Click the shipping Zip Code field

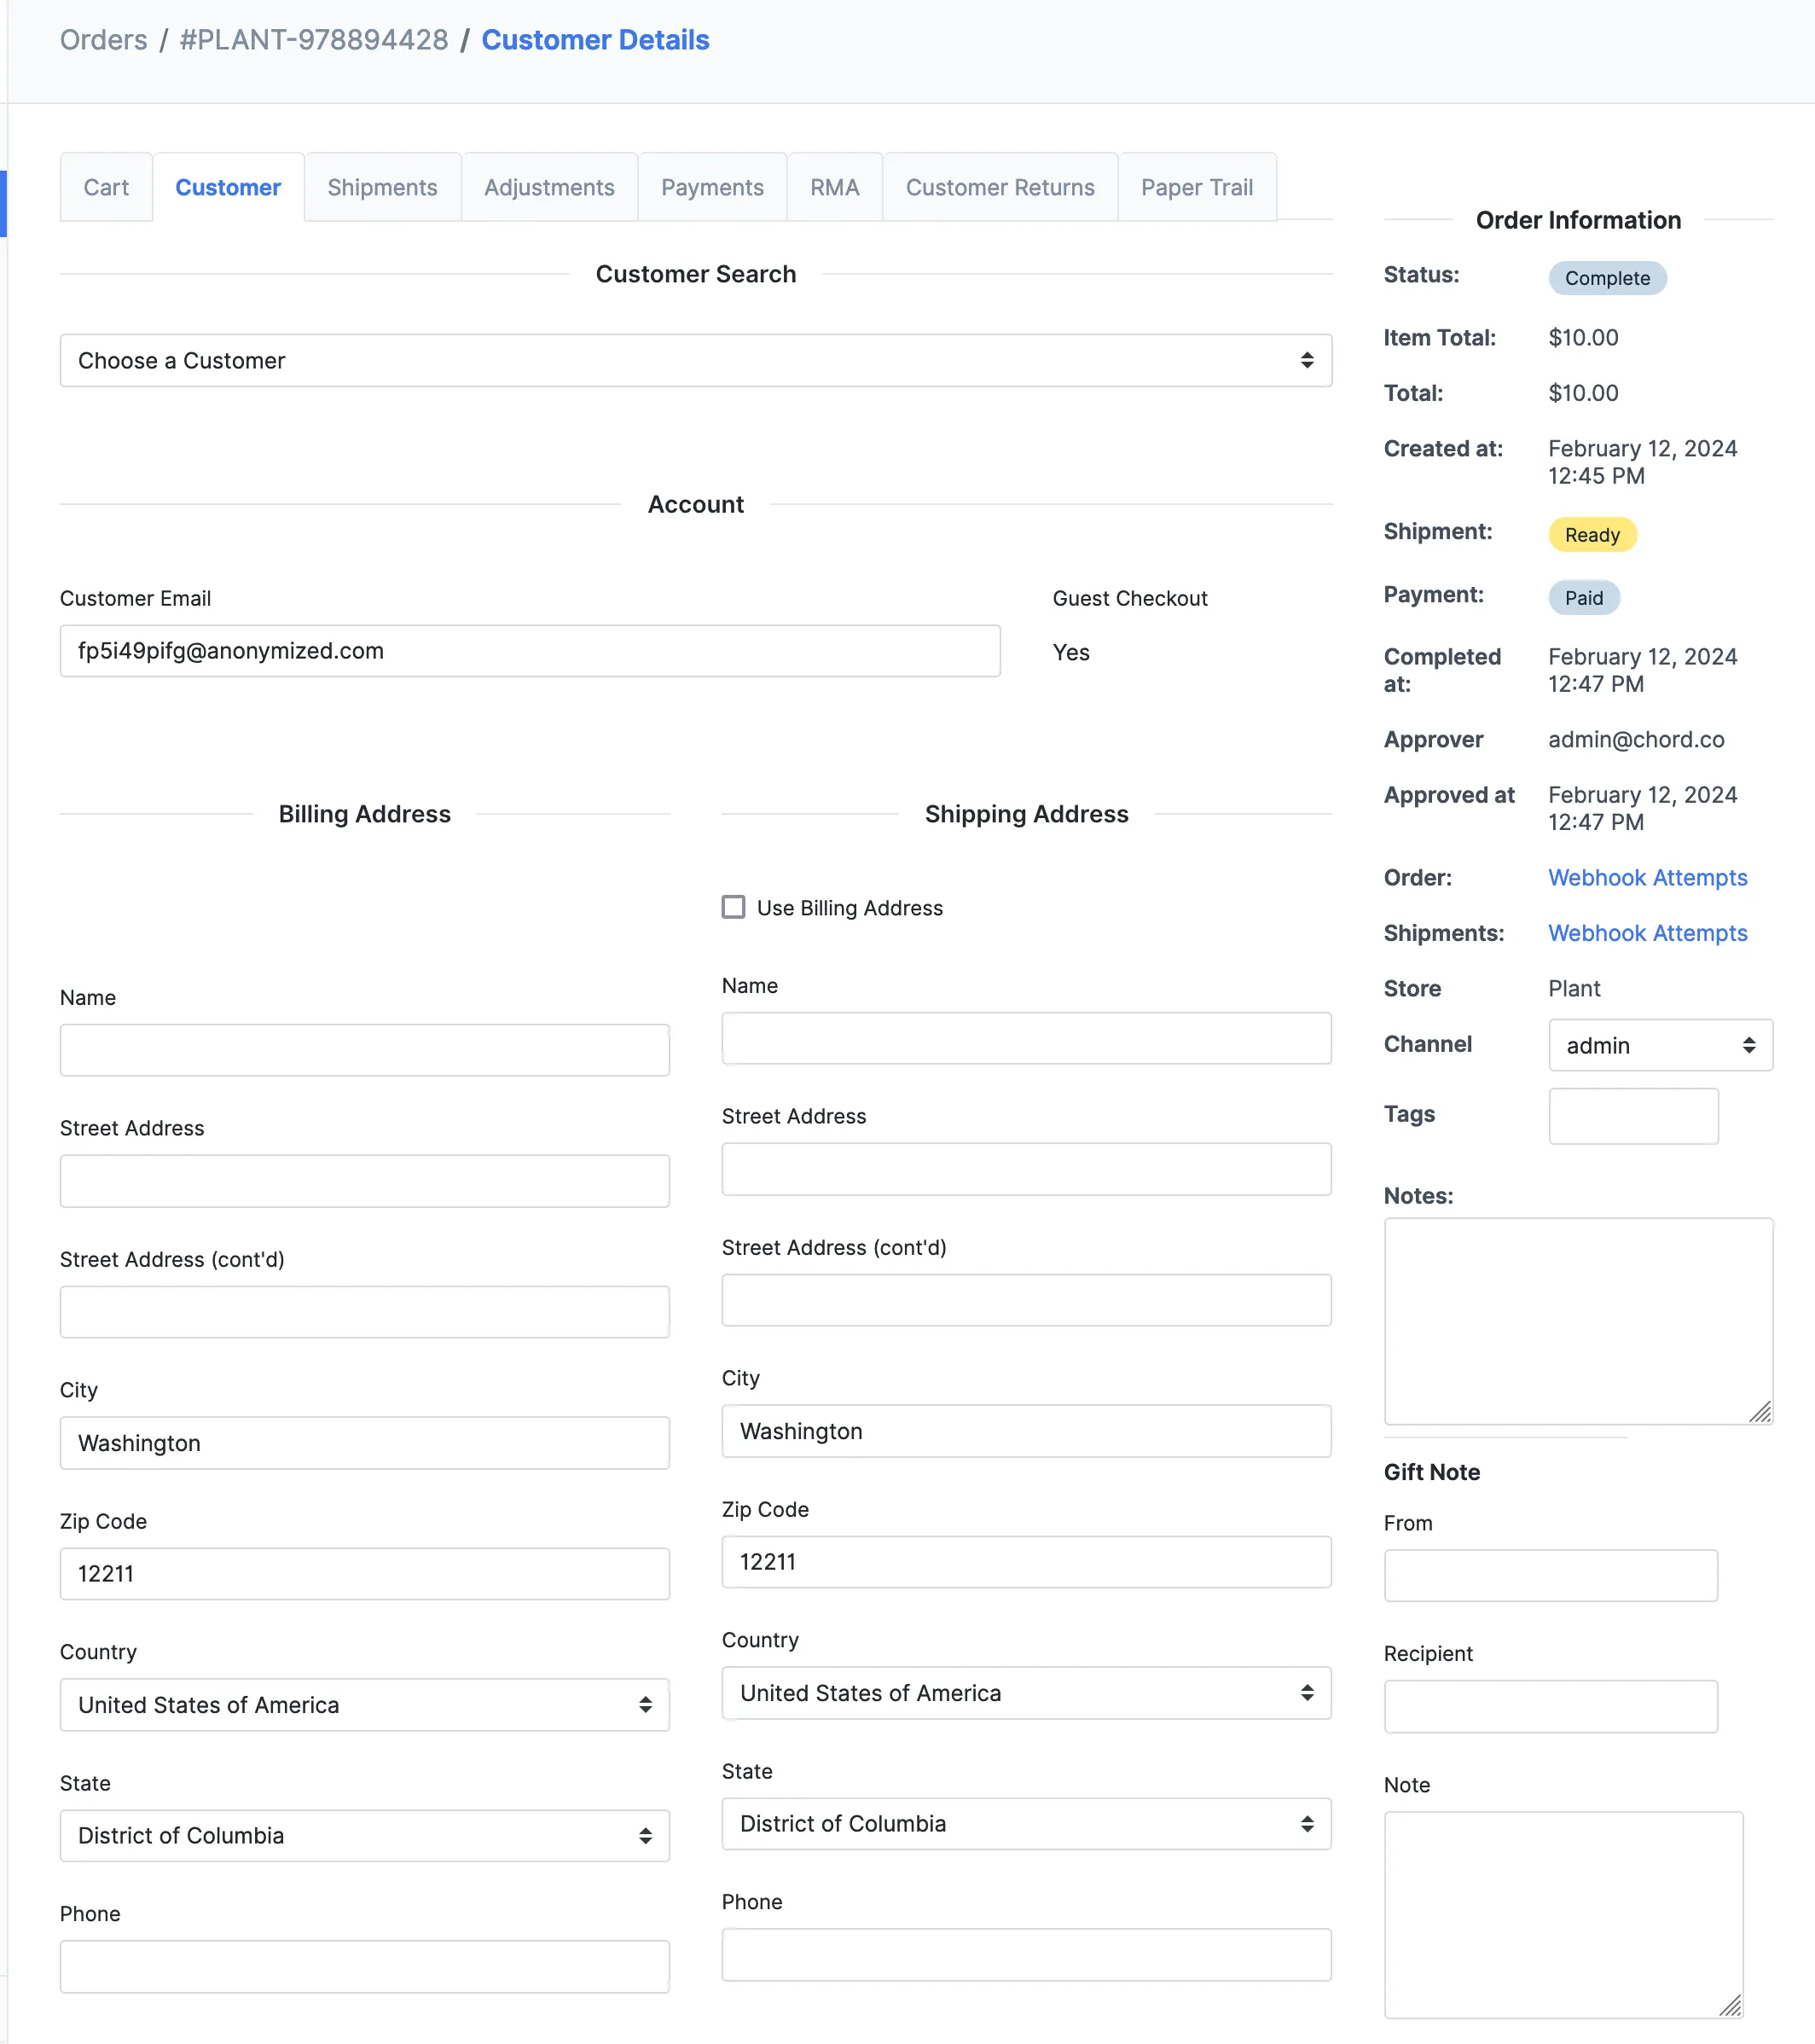pyautogui.click(x=1027, y=1562)
